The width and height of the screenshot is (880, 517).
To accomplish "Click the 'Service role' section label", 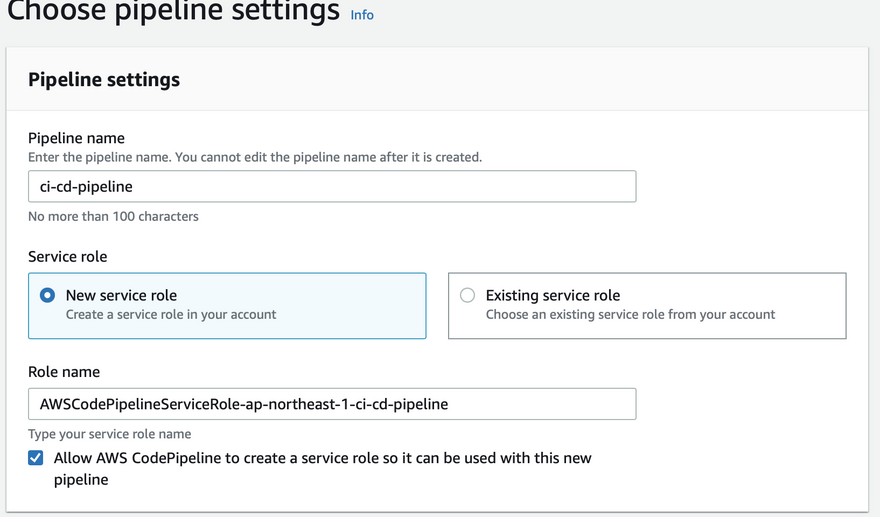I will [x=67, y=256].
